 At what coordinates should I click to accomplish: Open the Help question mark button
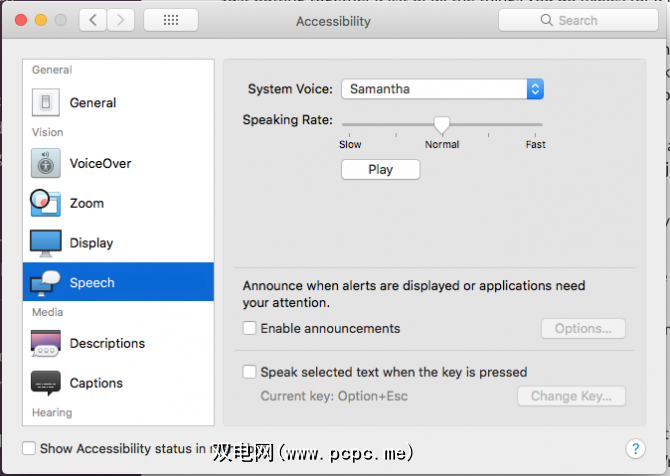pos(634,449)
